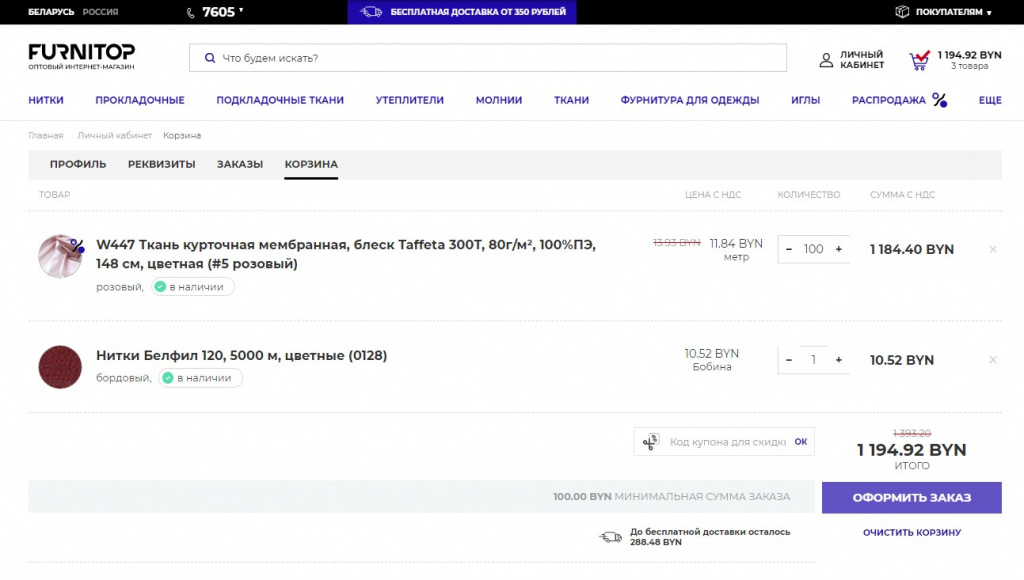Expand the 7605 phone number dropdown
The height and width of the screenshot is (580, 1024).
pos(241,11)
